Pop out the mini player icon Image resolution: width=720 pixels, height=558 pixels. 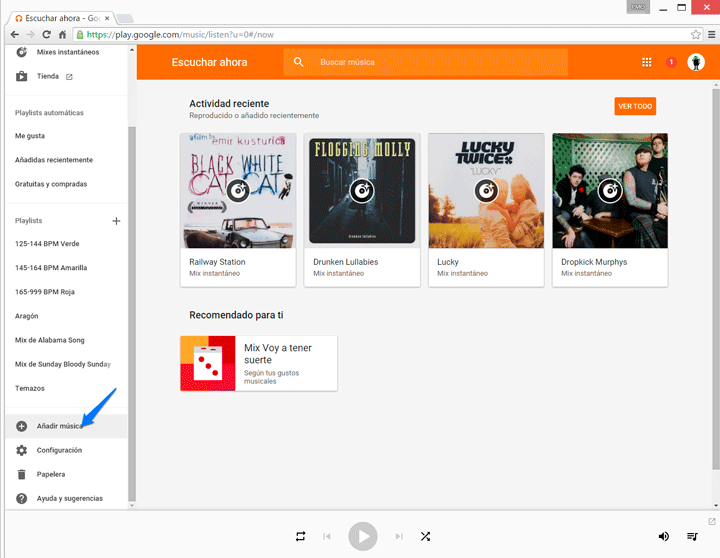(x=711, y=521)
